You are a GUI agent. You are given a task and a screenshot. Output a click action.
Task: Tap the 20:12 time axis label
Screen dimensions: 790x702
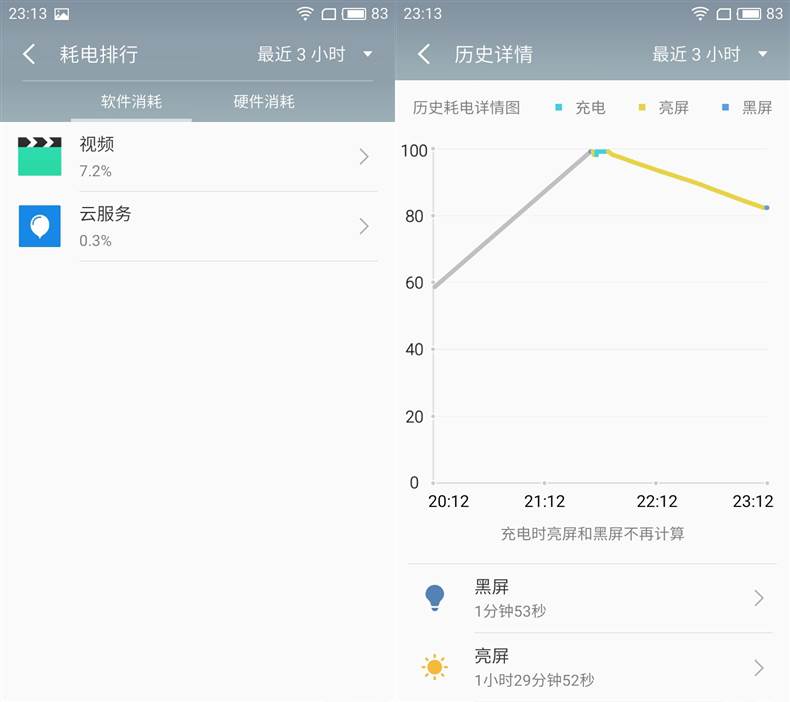click(448, 501)
